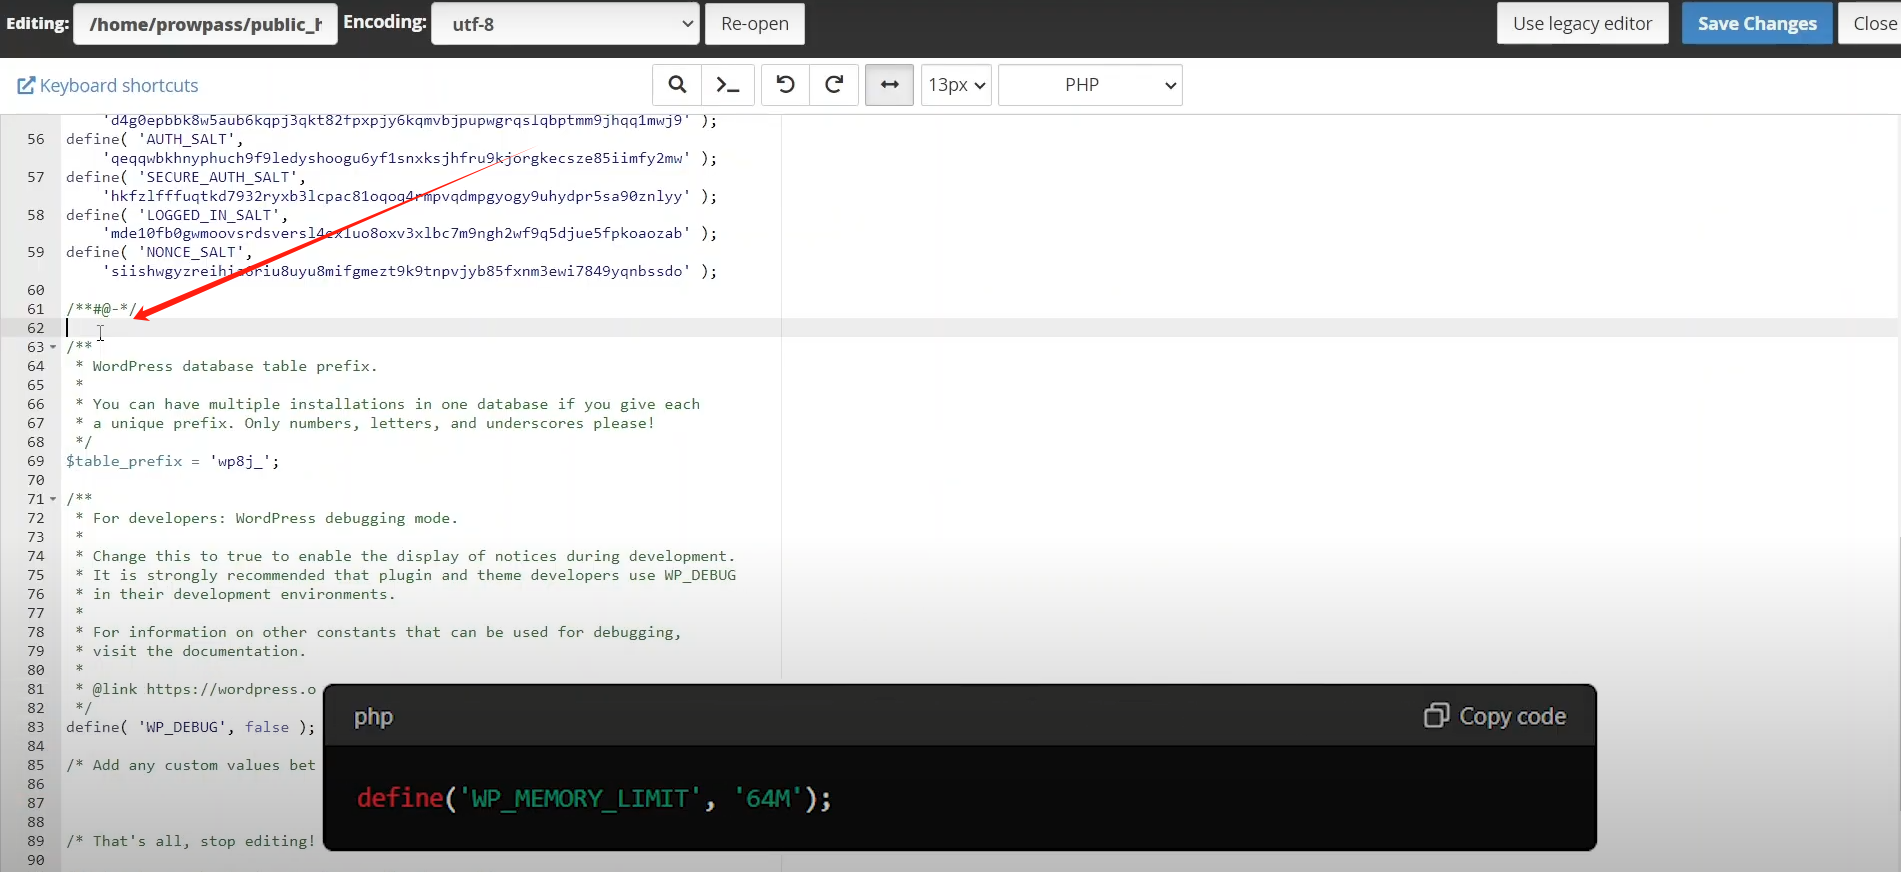Click the search magnifier icon
The height and width of the screenshot is (872, 1901).
click(677, 85)
